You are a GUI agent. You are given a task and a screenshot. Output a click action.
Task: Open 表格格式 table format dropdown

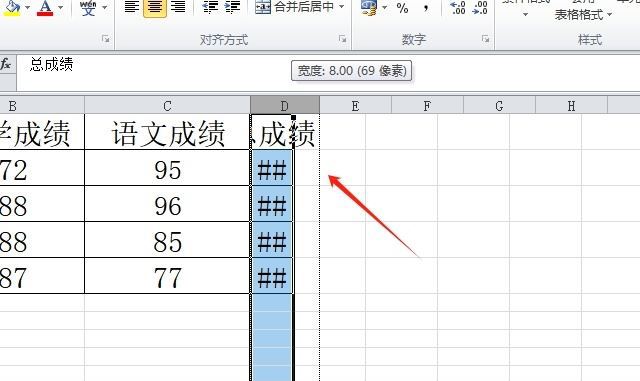pyautogui.click(x=583, y=15)
